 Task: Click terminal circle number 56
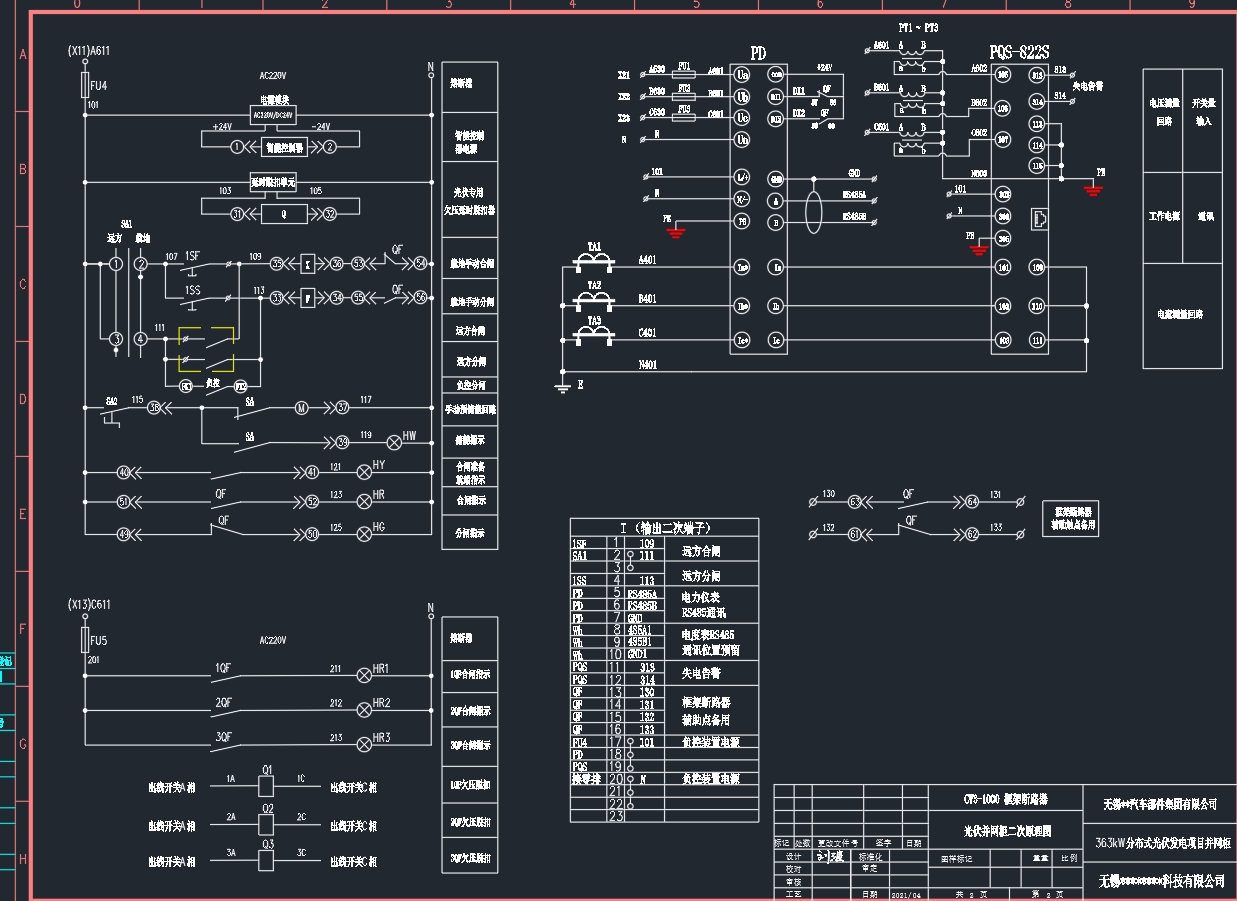[421, 298]
